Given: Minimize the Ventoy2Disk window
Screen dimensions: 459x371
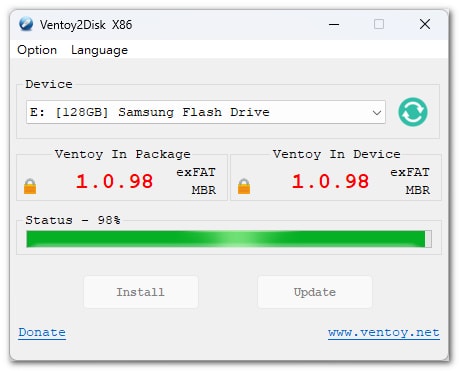Looking at the screenshot, I should (x=334, y=24).
